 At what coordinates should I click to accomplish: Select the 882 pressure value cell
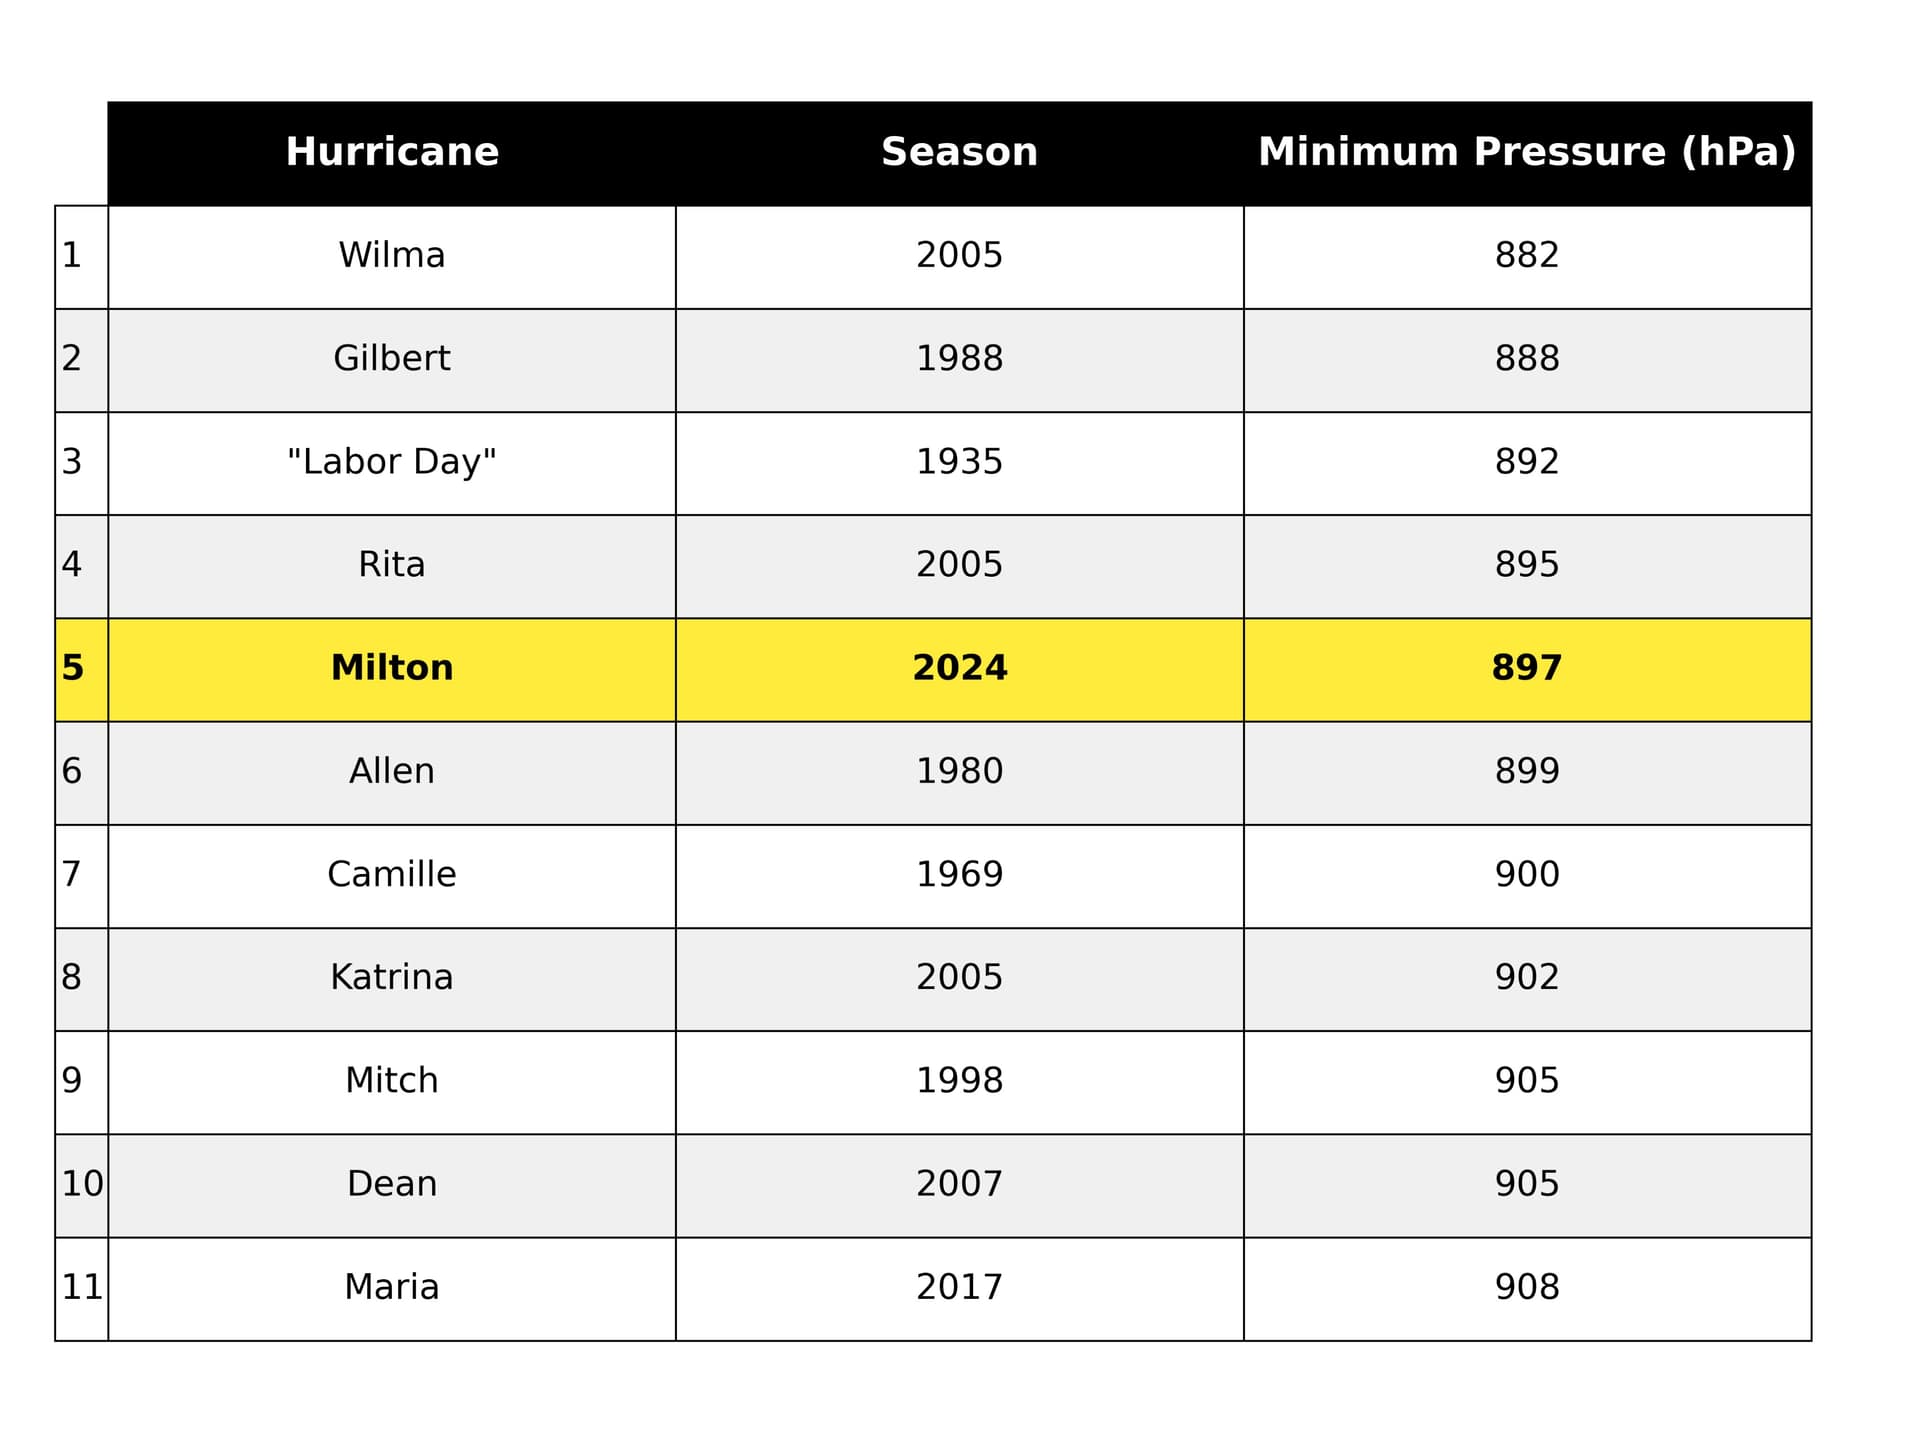[1527, 257]
